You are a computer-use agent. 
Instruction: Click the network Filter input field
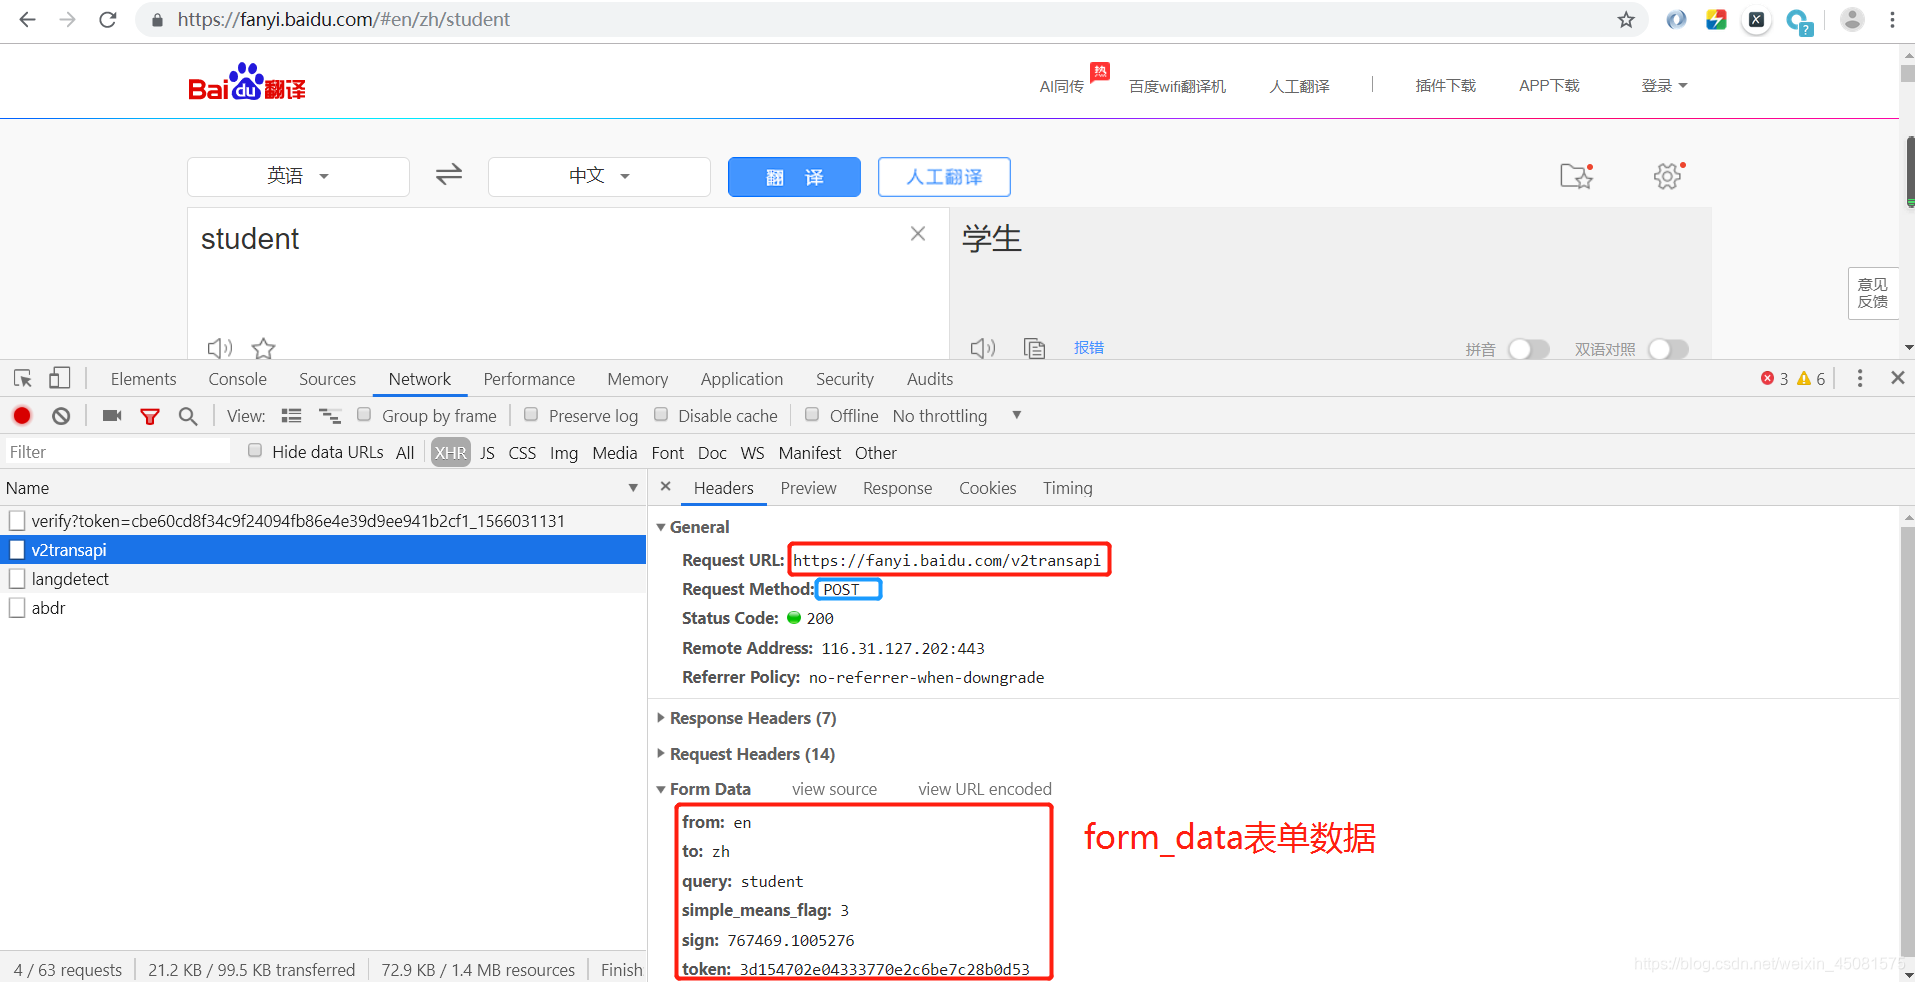(x=117, y=452)
